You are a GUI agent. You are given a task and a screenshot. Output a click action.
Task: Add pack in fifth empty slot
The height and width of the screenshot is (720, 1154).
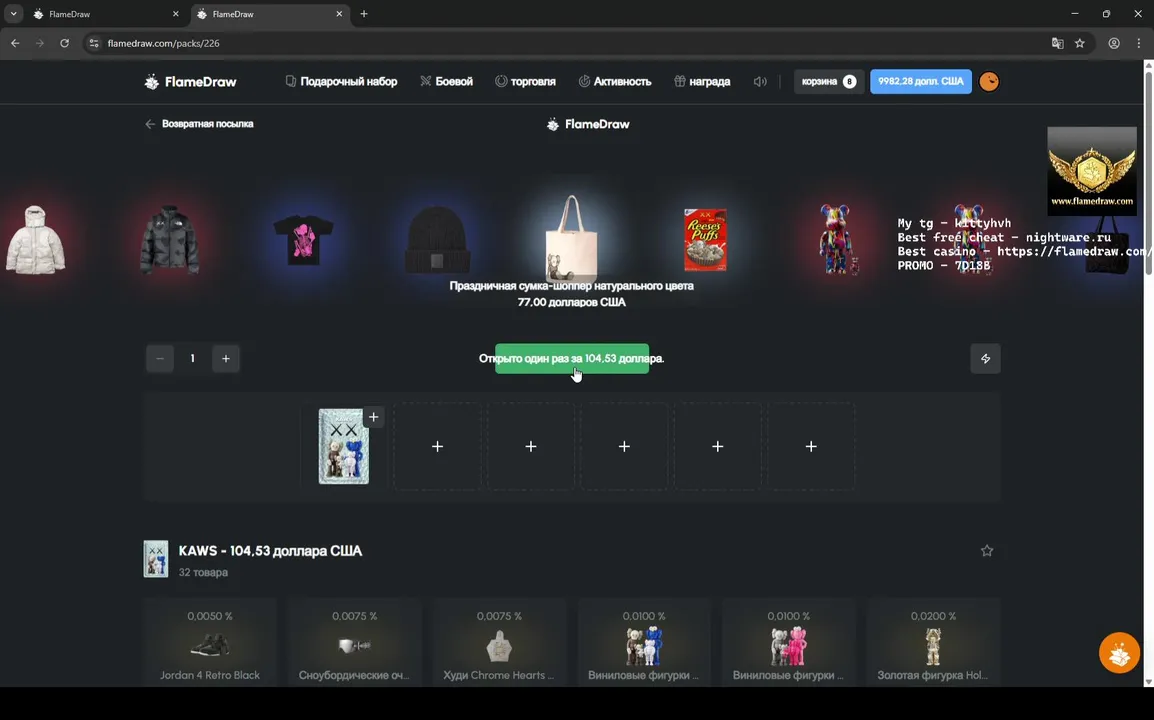pyautogui.click(x=718, y=446)
